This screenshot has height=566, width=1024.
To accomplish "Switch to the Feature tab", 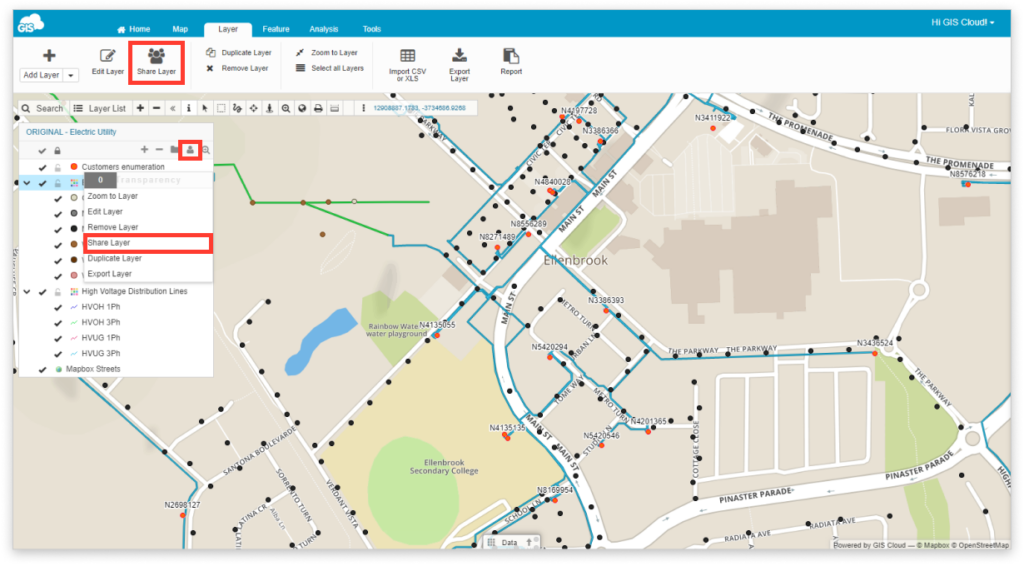I will coord(276,29).
